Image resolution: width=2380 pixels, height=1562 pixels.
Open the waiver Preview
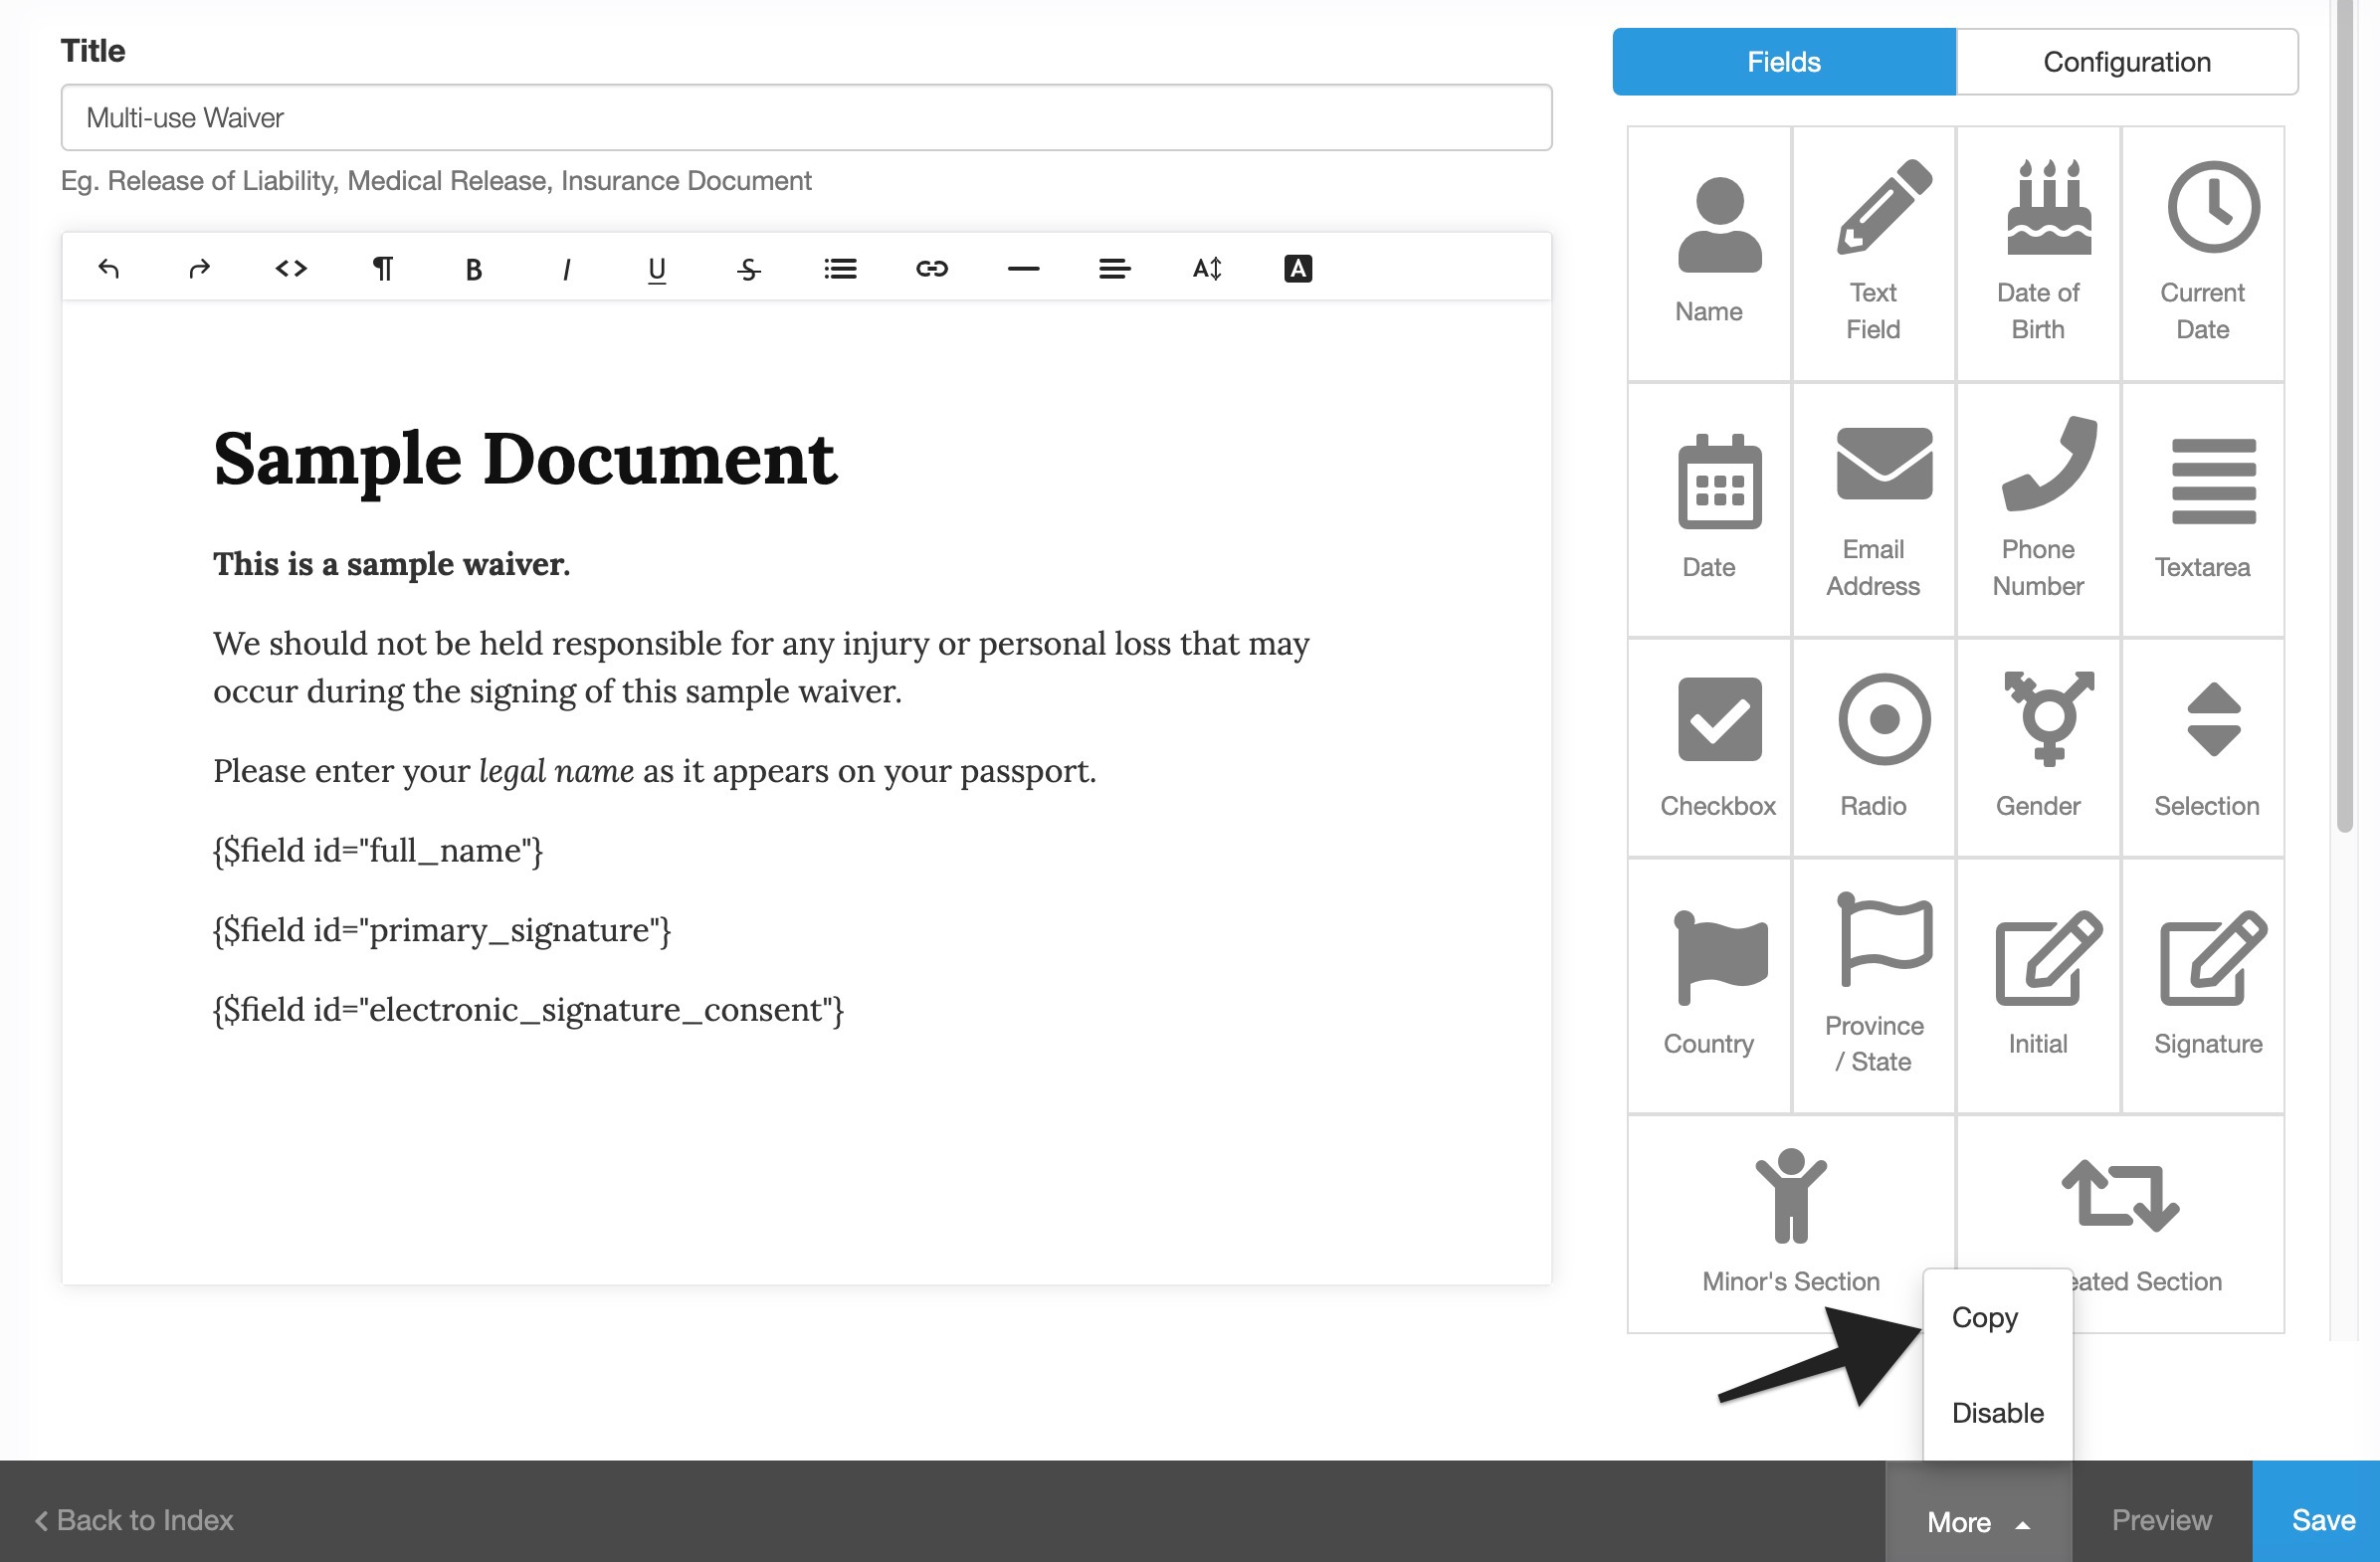2161,1520
